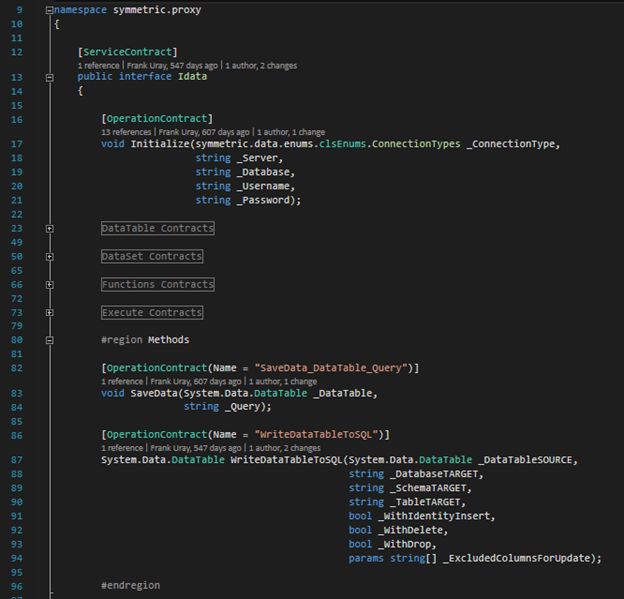
Task: Open 'Frank Uray, 607 days ago' above SaveData
Action: [196, 381]
